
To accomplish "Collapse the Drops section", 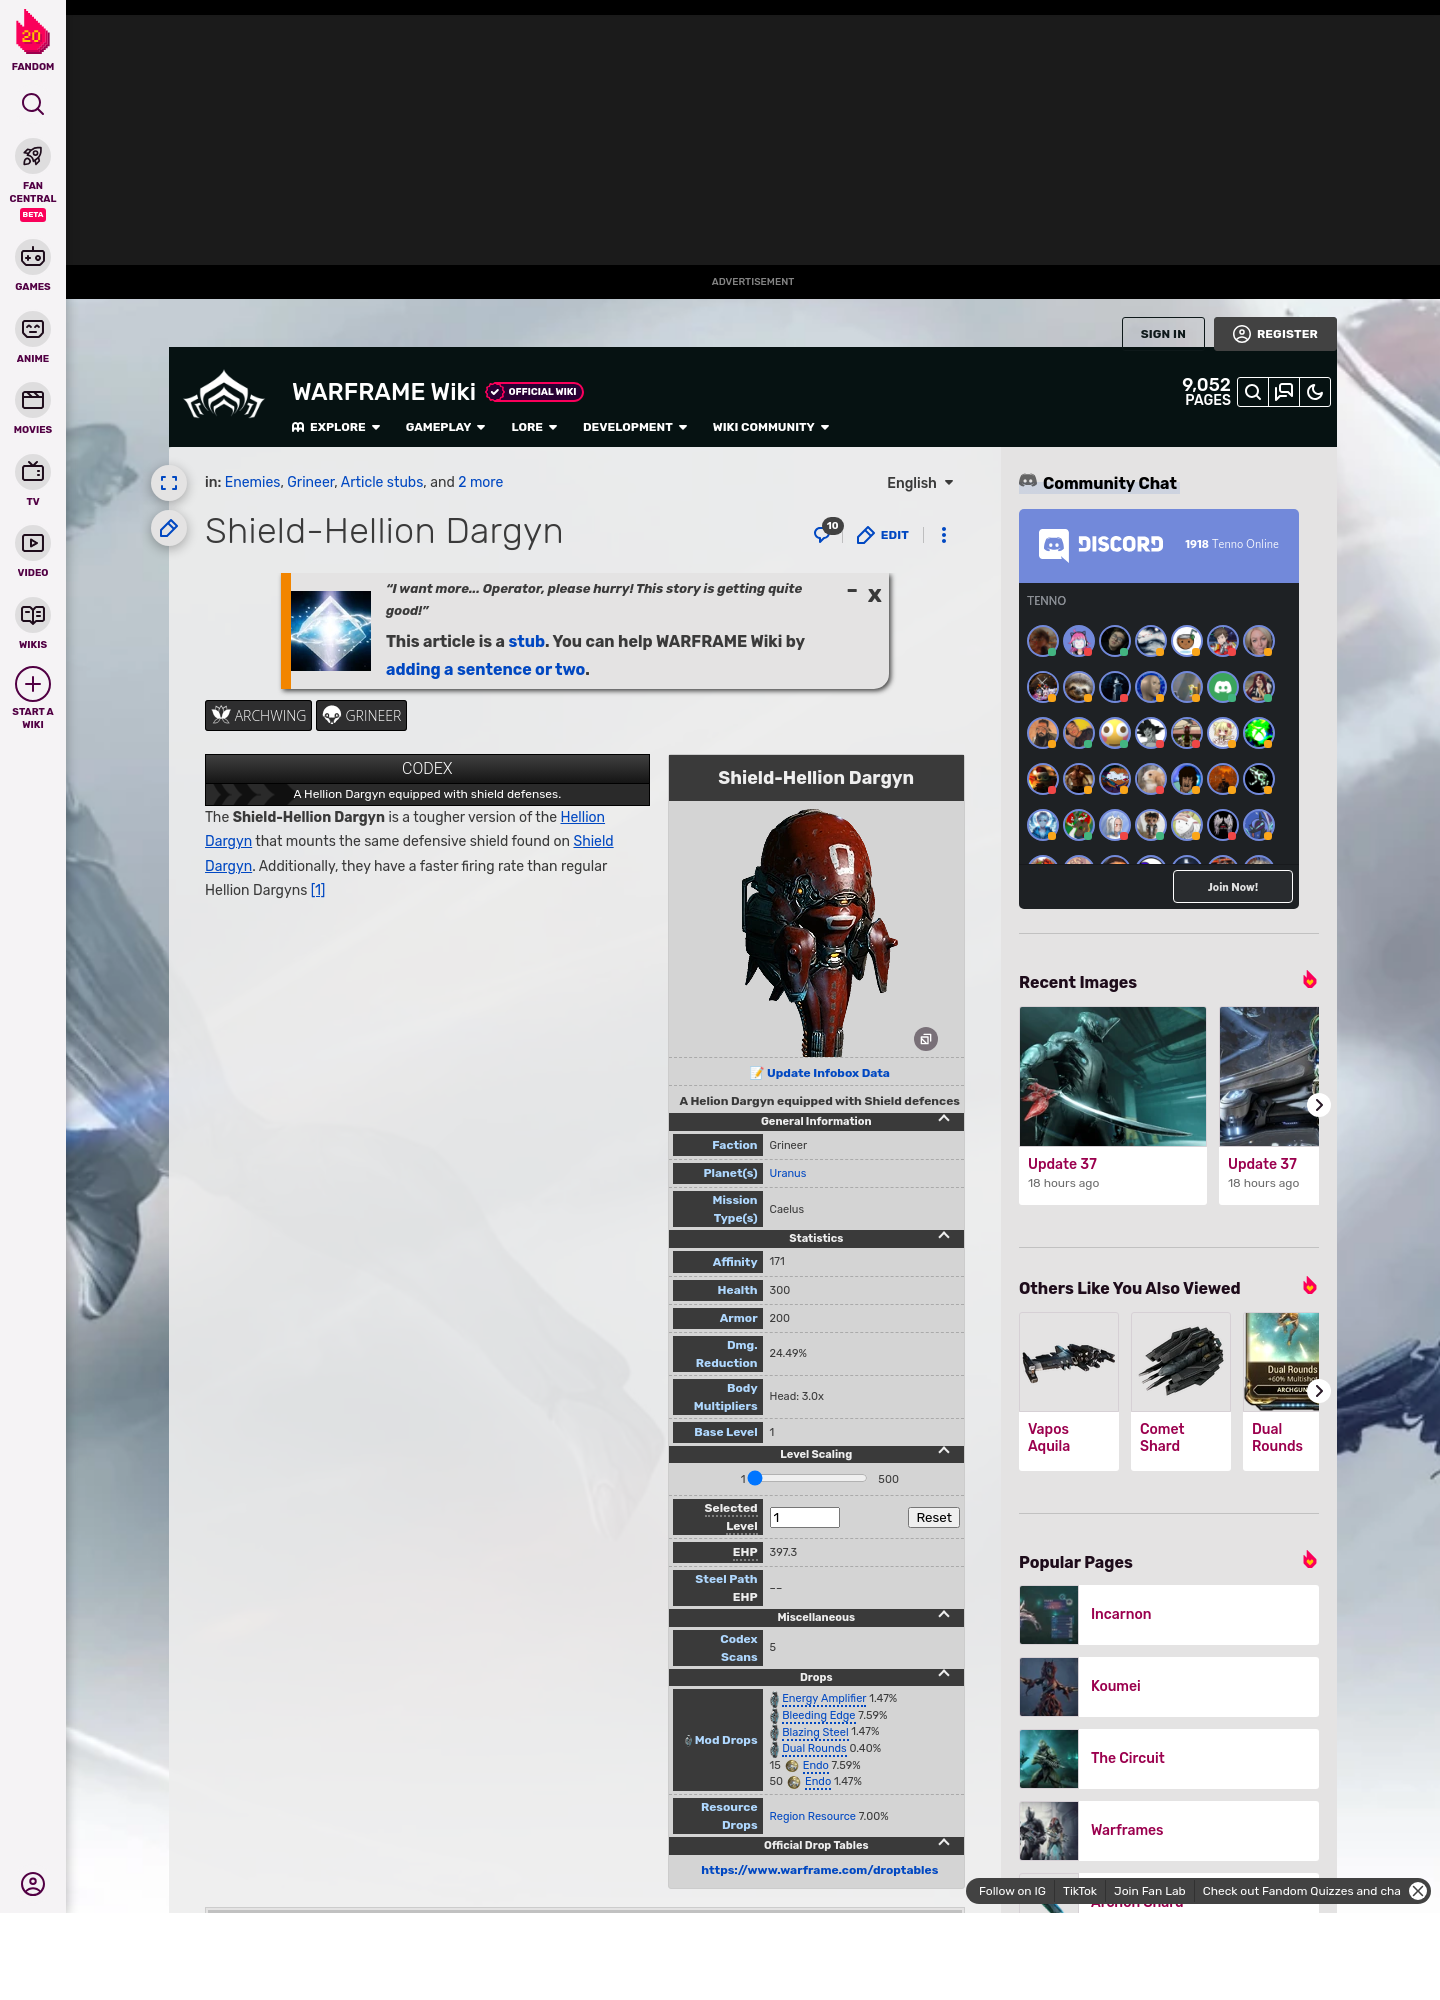I will 944,1674.
